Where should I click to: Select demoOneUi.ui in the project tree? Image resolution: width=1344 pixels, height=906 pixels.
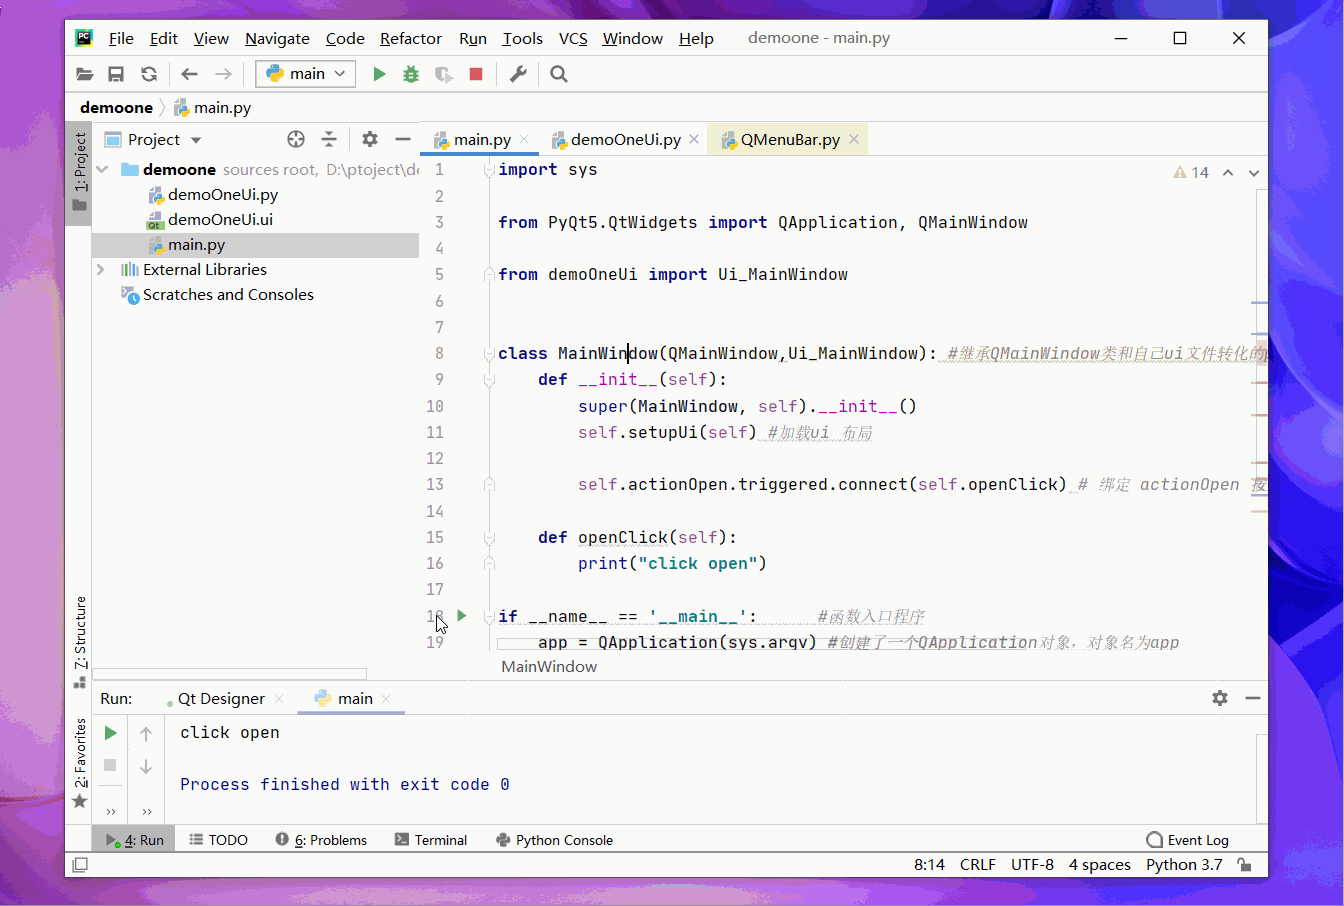[220, 220]
